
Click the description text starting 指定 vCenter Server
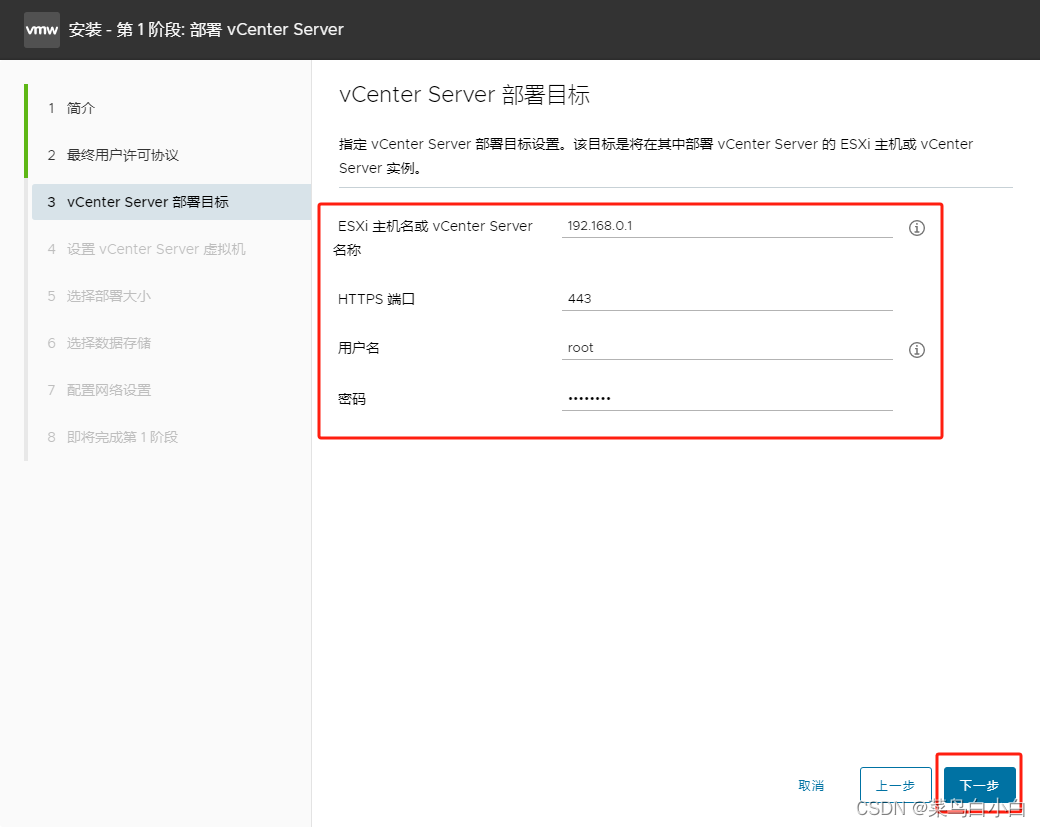655,156
